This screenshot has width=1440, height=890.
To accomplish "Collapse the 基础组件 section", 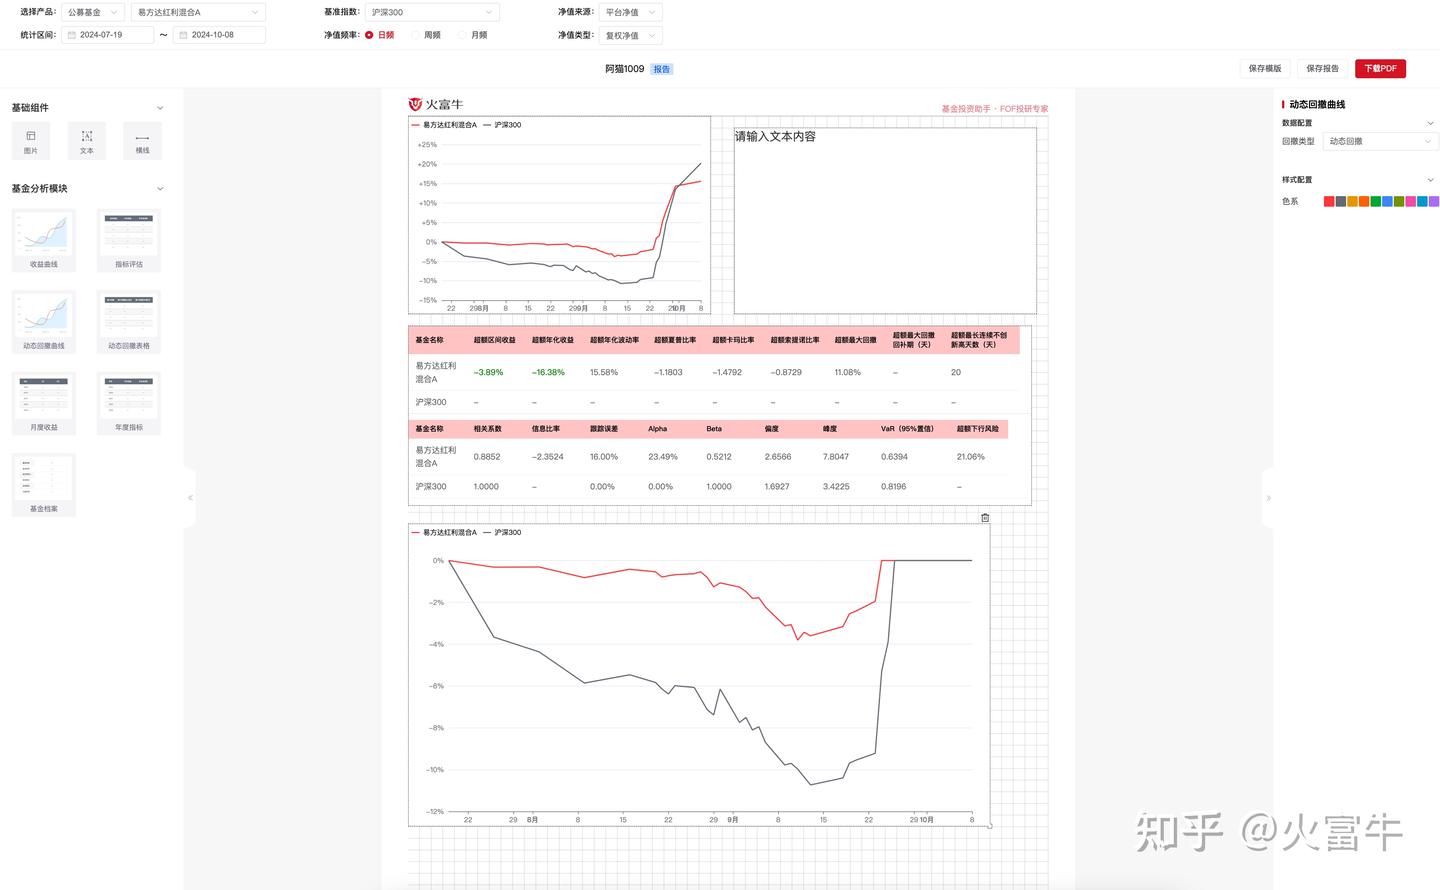I will 160,108.
